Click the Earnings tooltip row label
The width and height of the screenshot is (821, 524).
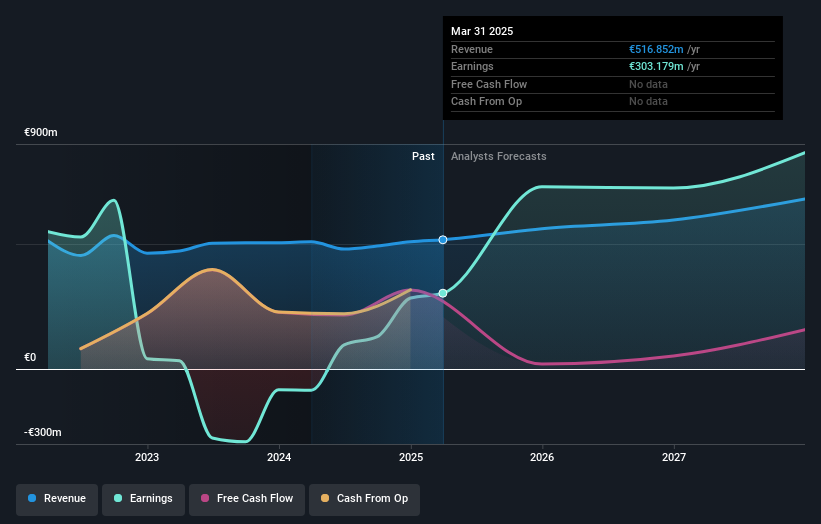(472, 66)
